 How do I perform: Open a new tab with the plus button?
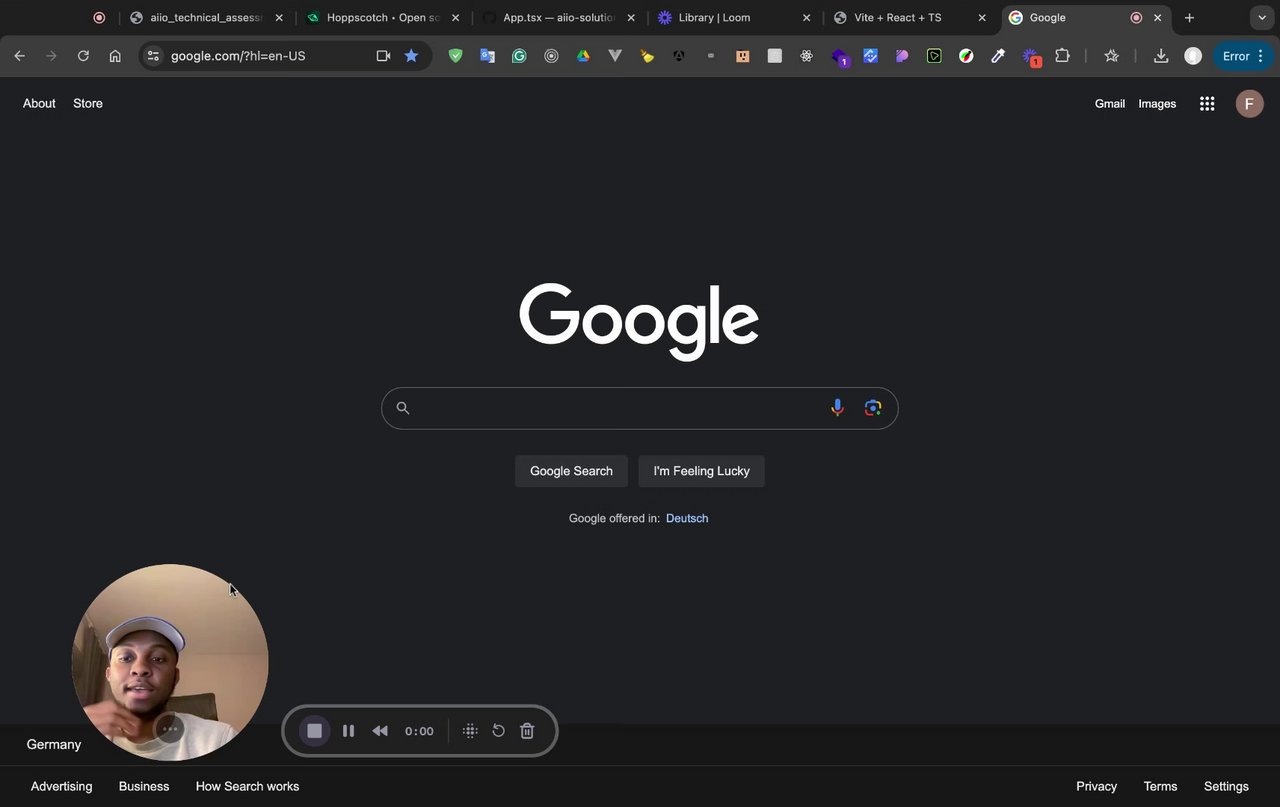point(1189,18)
